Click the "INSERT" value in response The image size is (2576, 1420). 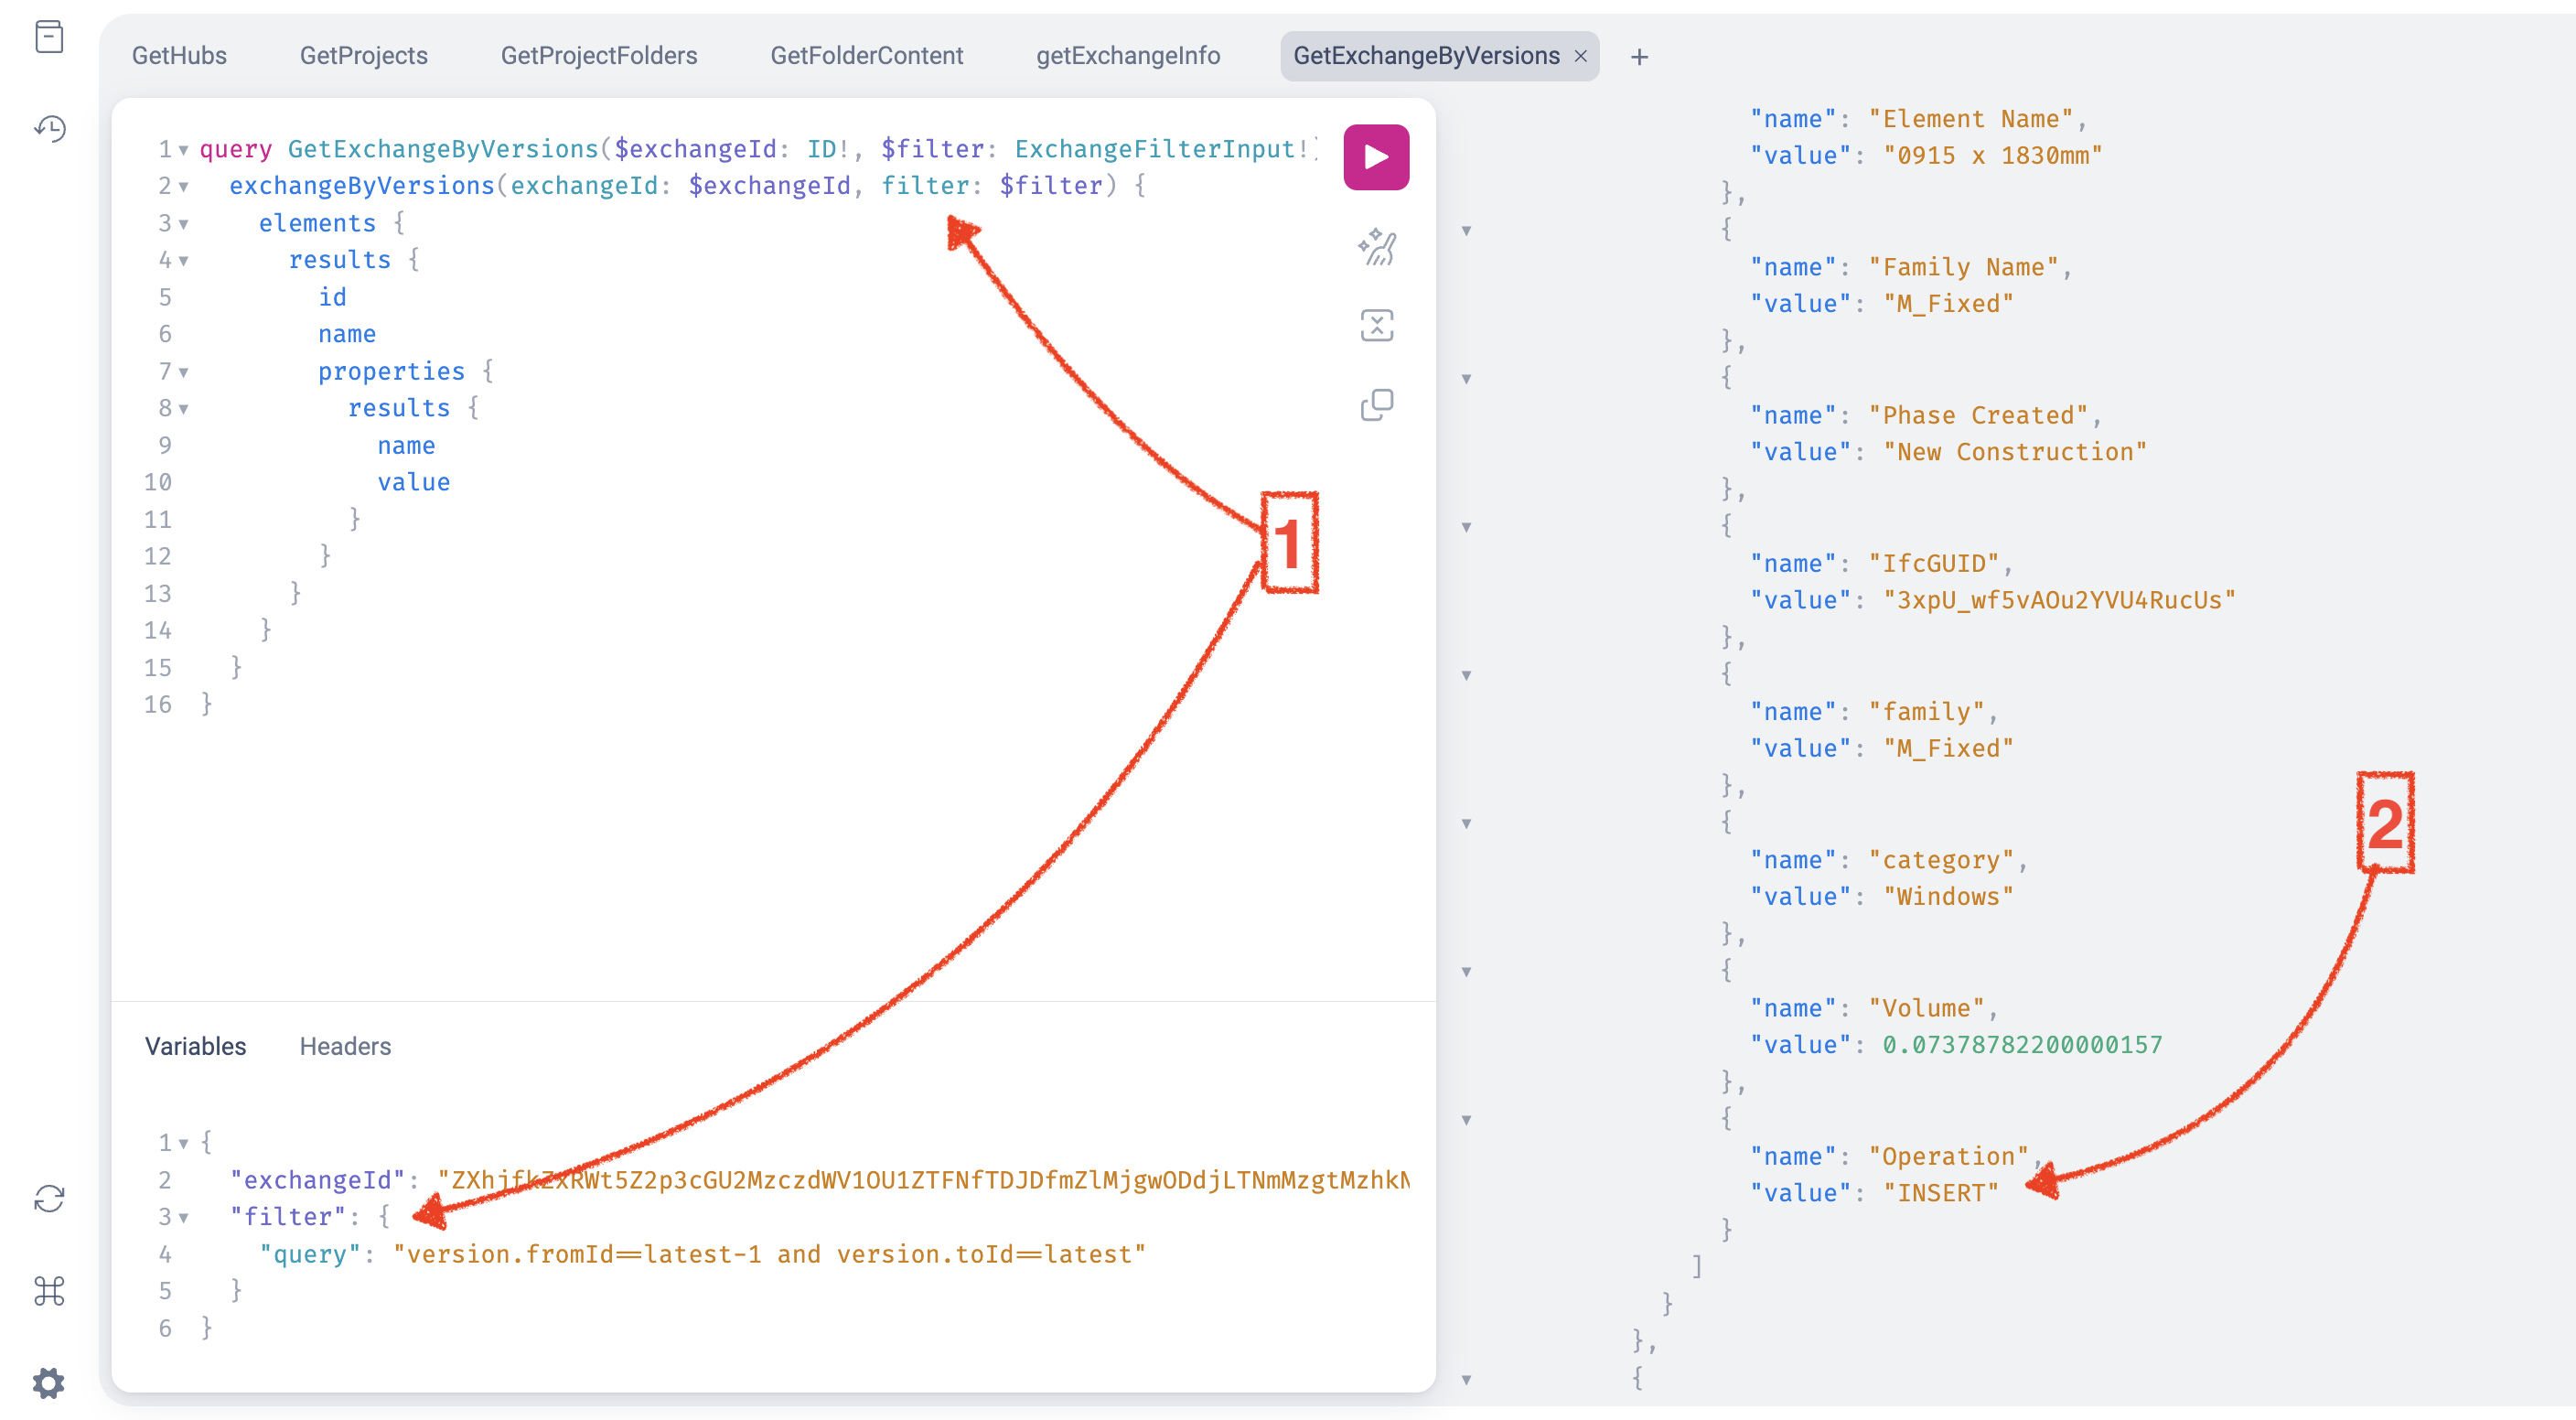1940,1193
